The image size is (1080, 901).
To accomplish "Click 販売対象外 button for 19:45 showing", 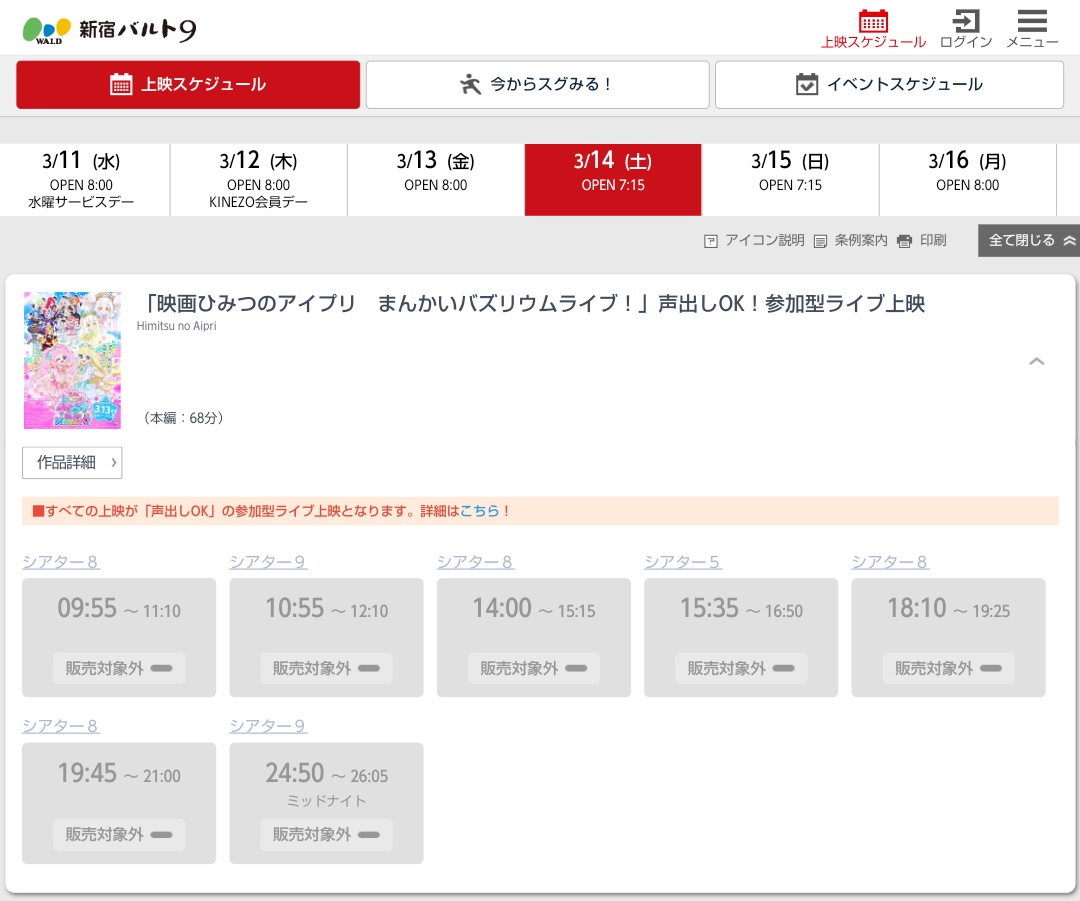I will pyautogui.click(x=119, y=835).
